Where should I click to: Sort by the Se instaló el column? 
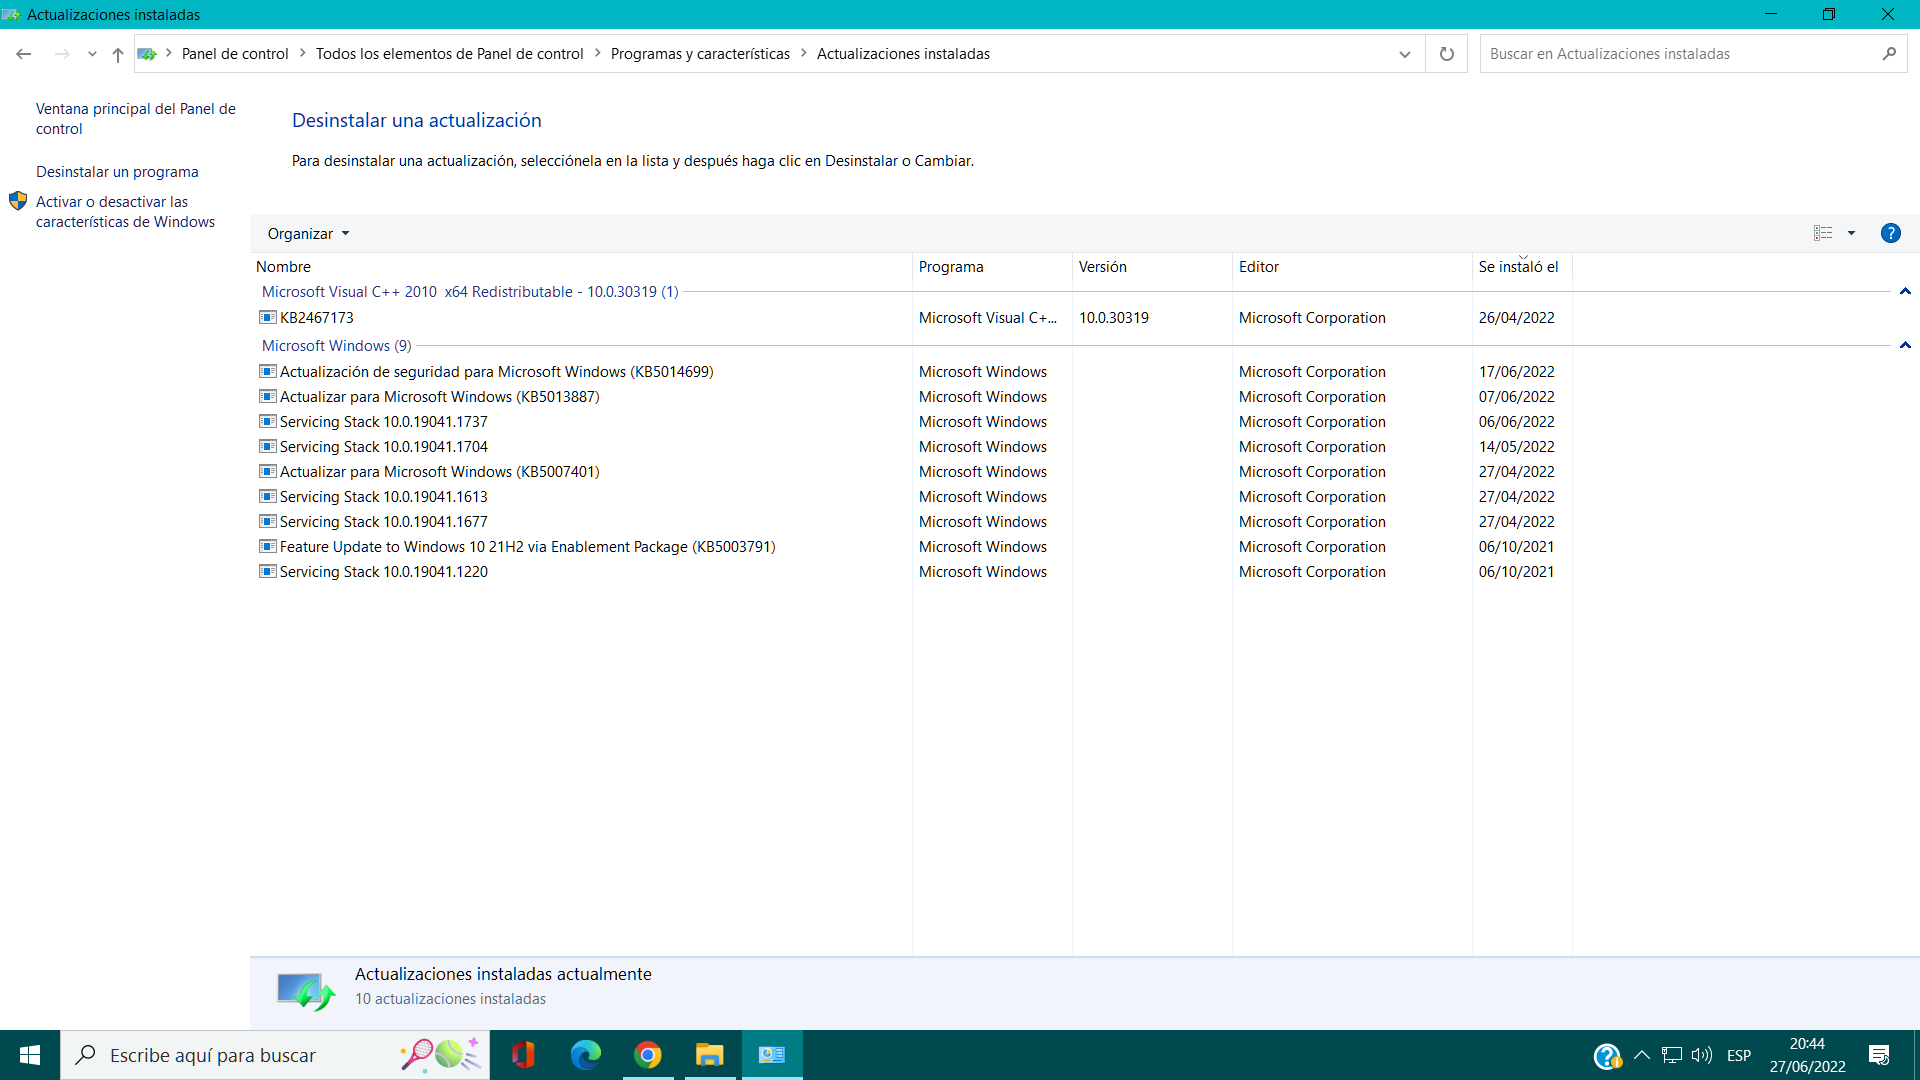(x=1522, y=267)
